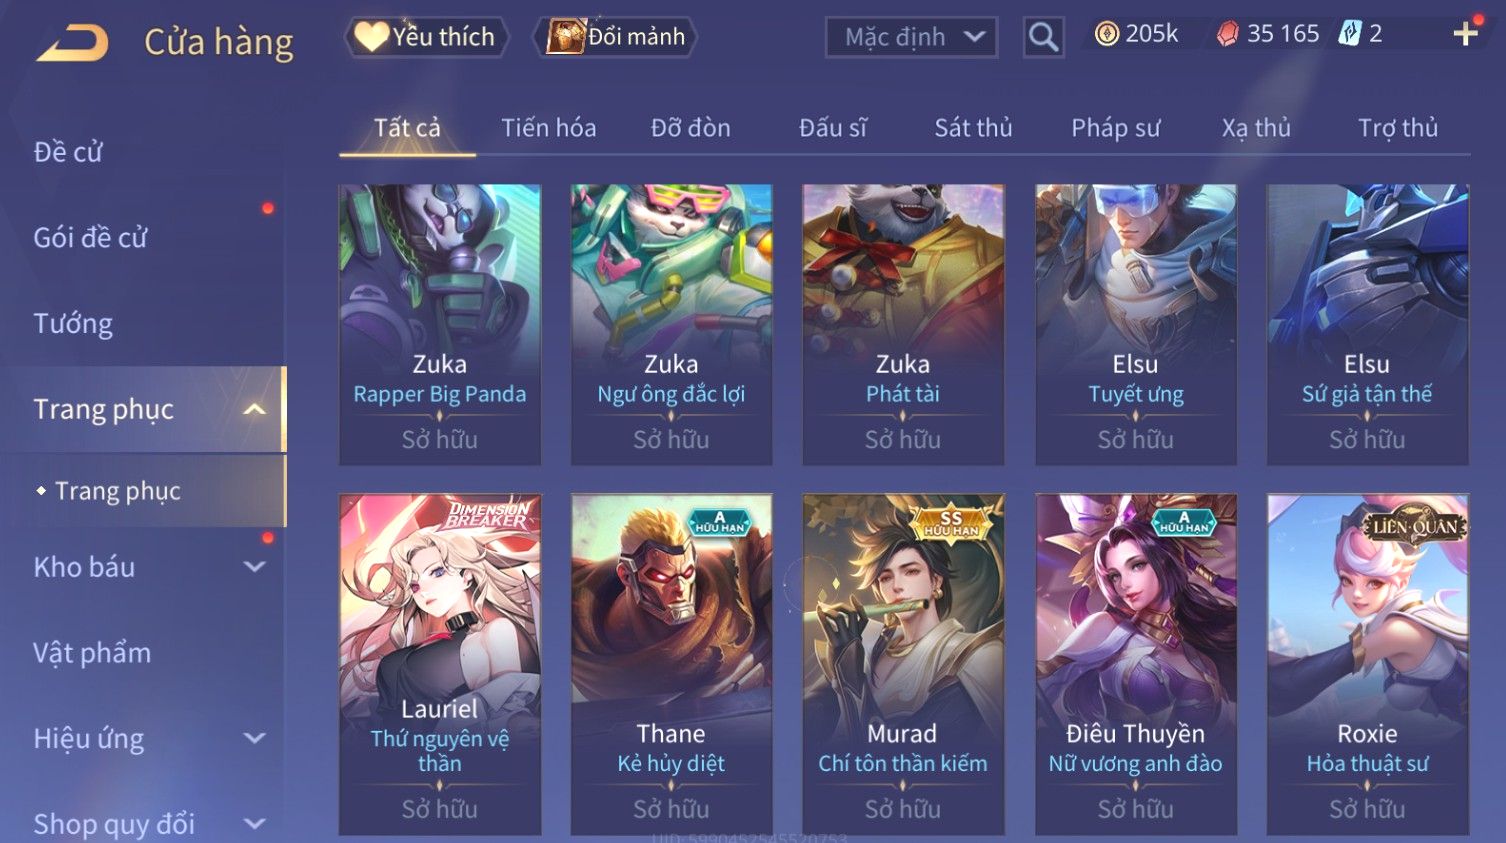Screen dimensions: 1506x843
Task: Expand Shop quy đổi section
Action: click(255, 824)
